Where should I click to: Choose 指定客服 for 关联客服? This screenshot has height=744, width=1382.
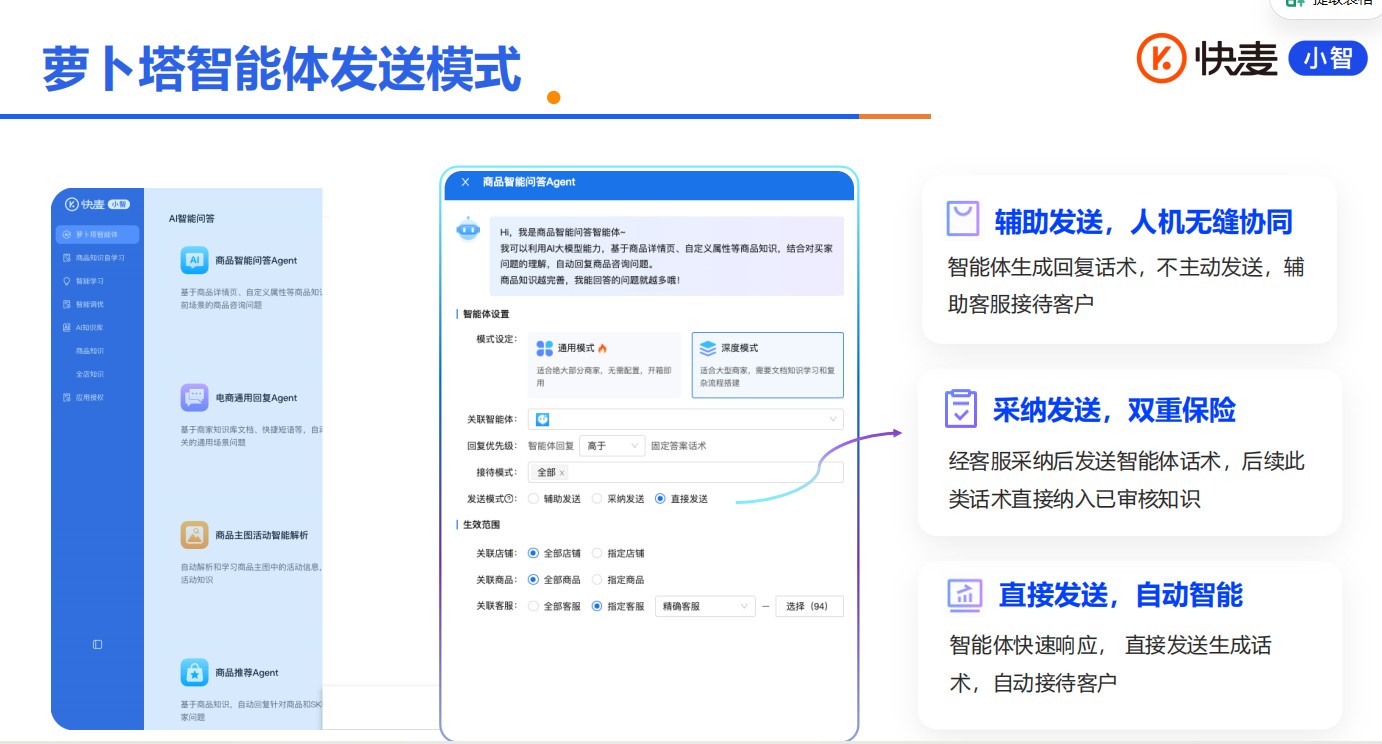[x=597, y=606]
